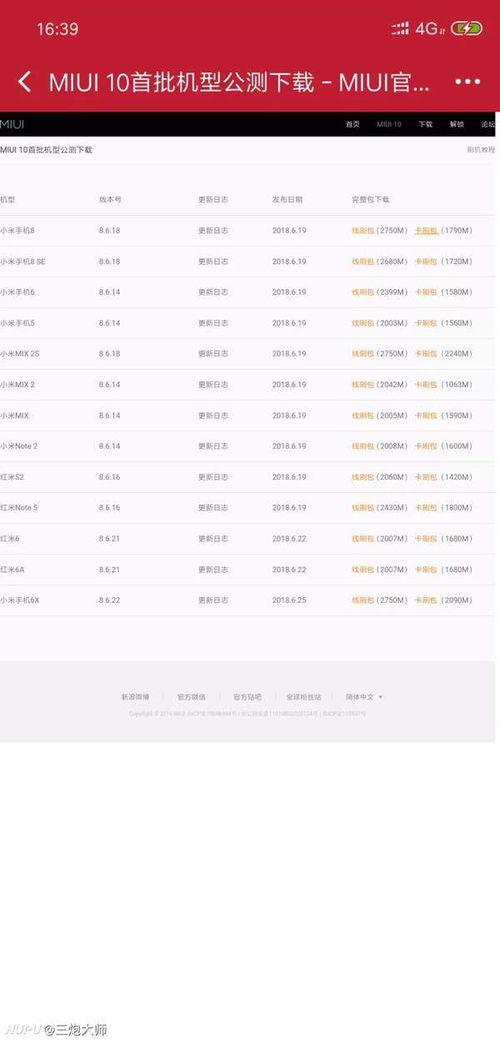The width and height of the screenshot is (500, 1040).
Task: Download 线刷包 (2399M) for 小米手机6
Action: pos(362,292)
